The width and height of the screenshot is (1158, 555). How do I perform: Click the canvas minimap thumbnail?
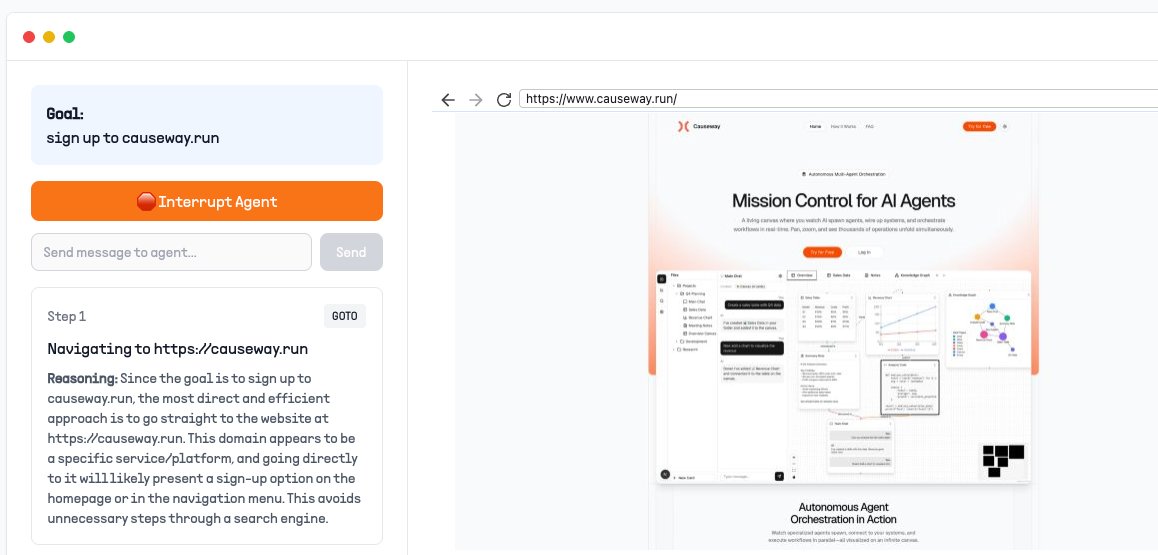1004,461
